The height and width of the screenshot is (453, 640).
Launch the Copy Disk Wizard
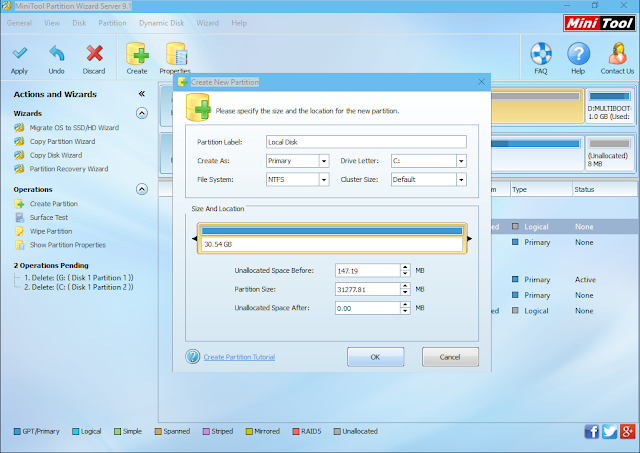(x=56, y=155)
